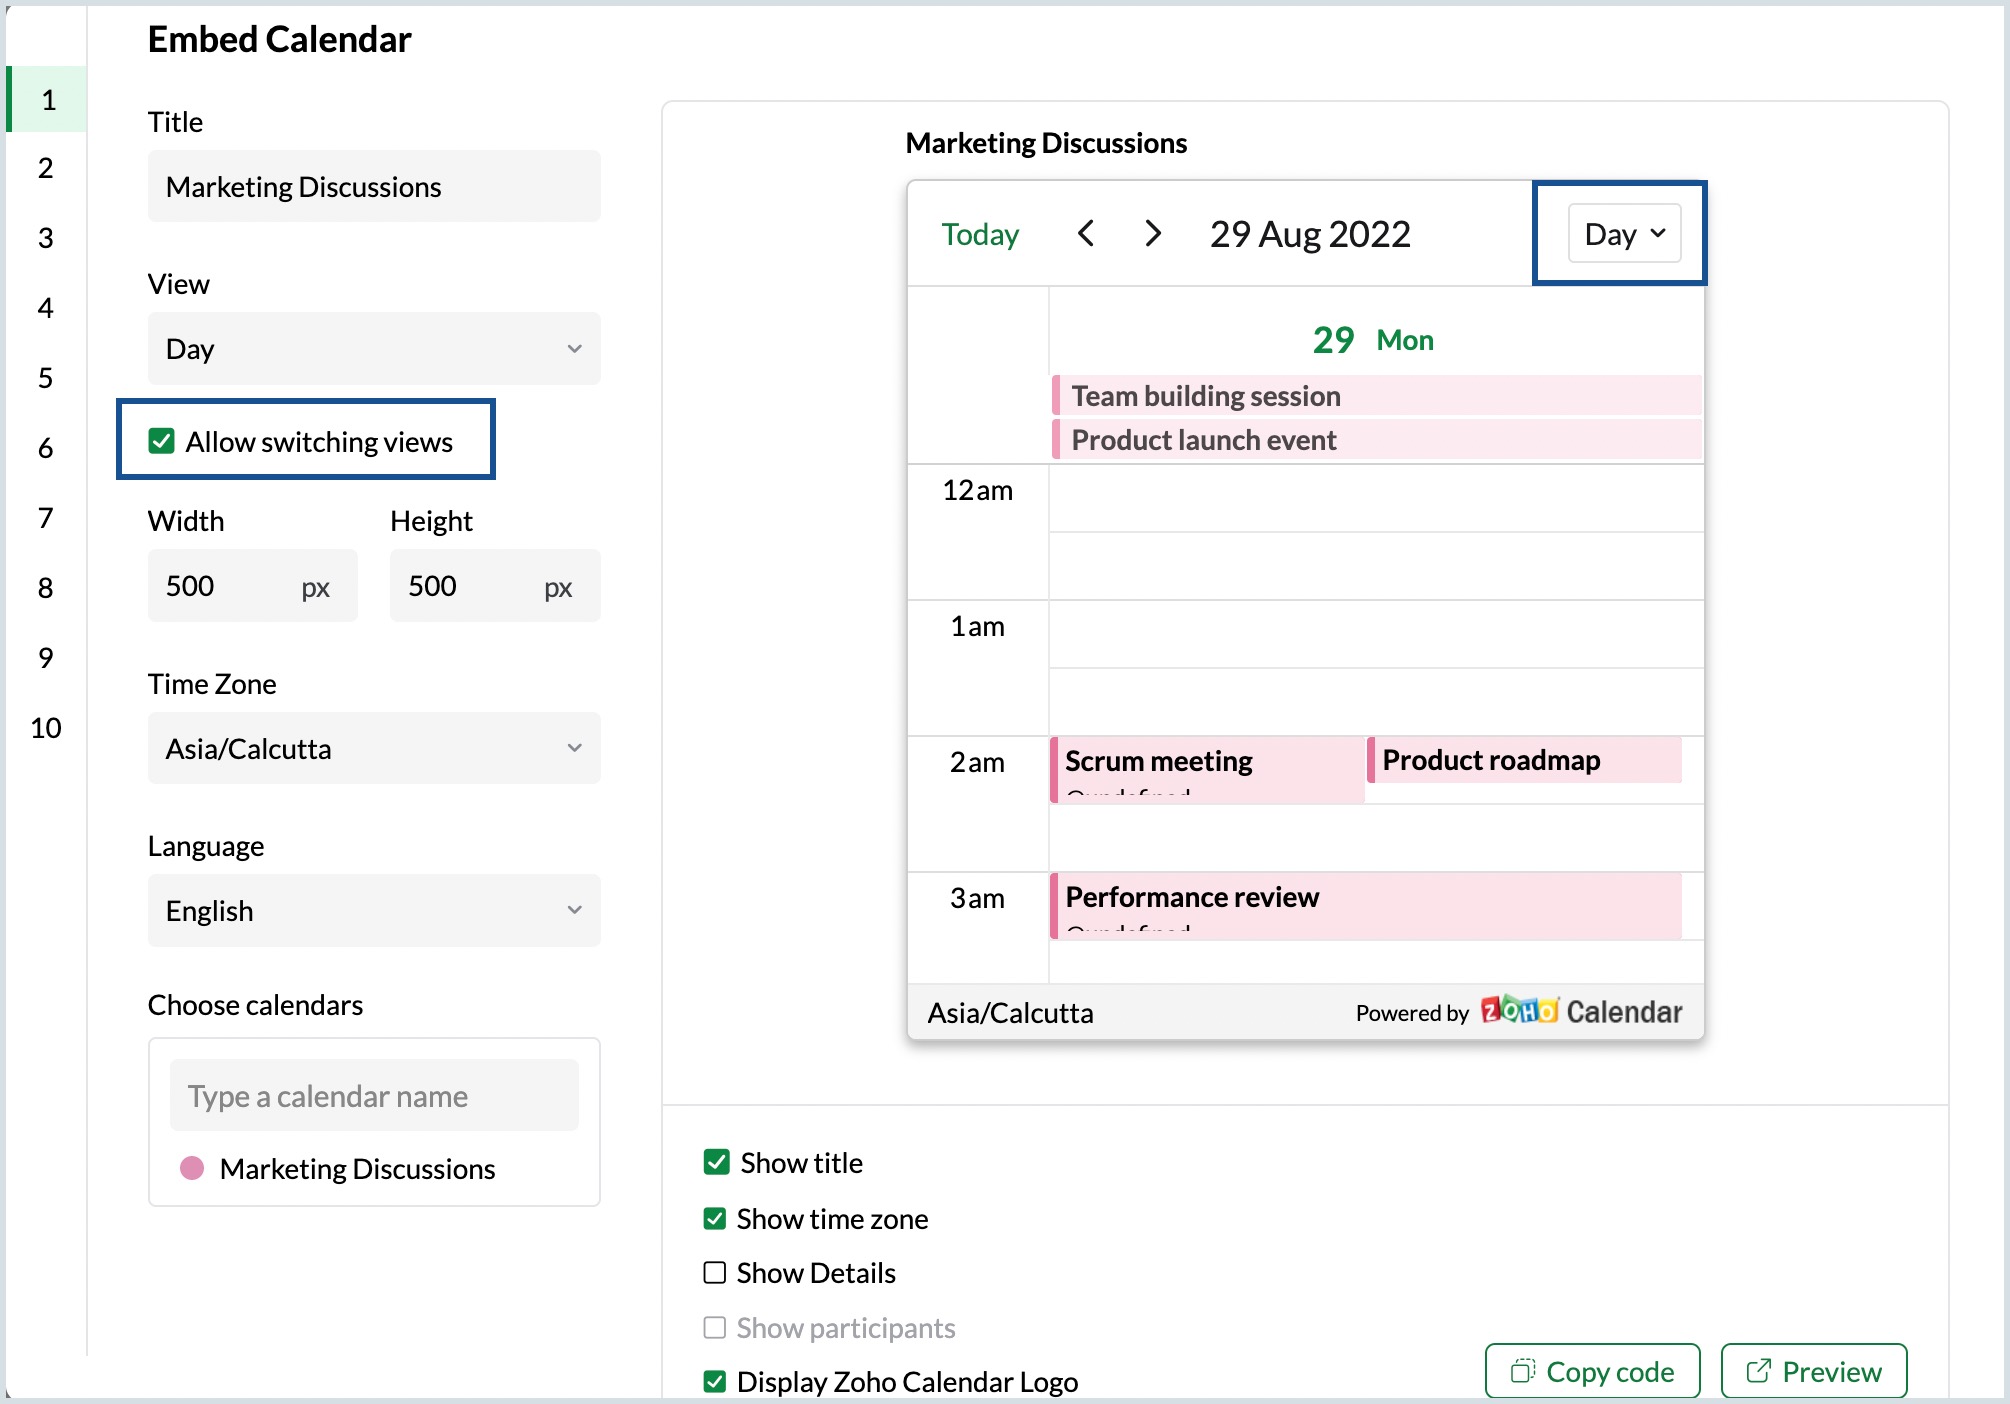Jump to Today in the calendar preview

pos(979,234)
